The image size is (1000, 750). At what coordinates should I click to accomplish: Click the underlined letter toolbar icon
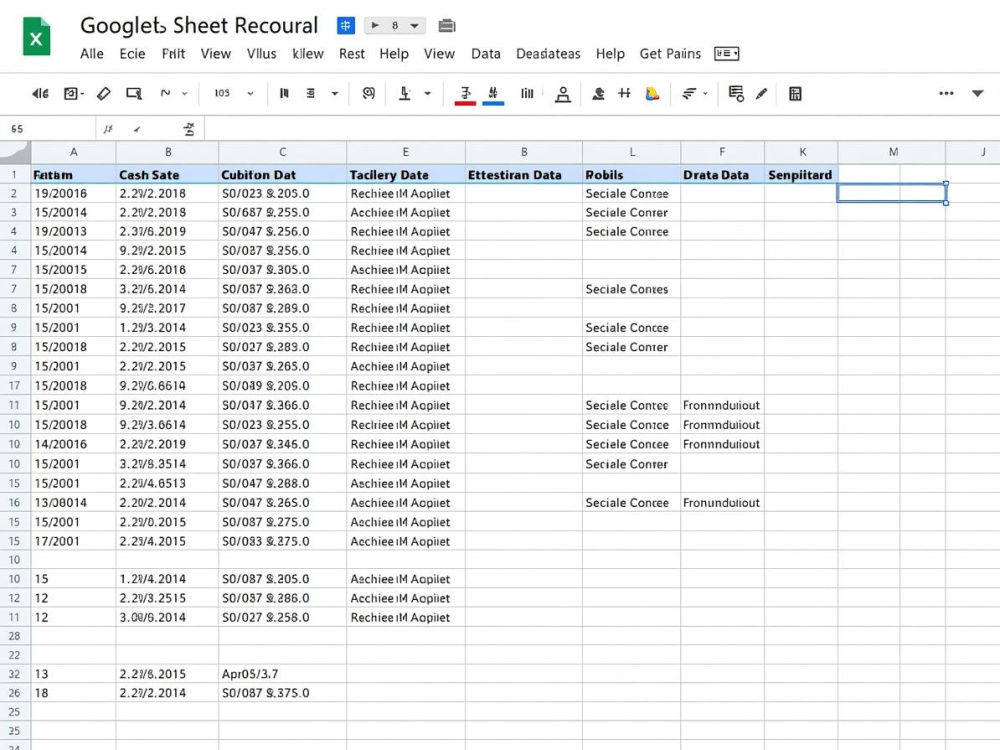coord(404,94)
